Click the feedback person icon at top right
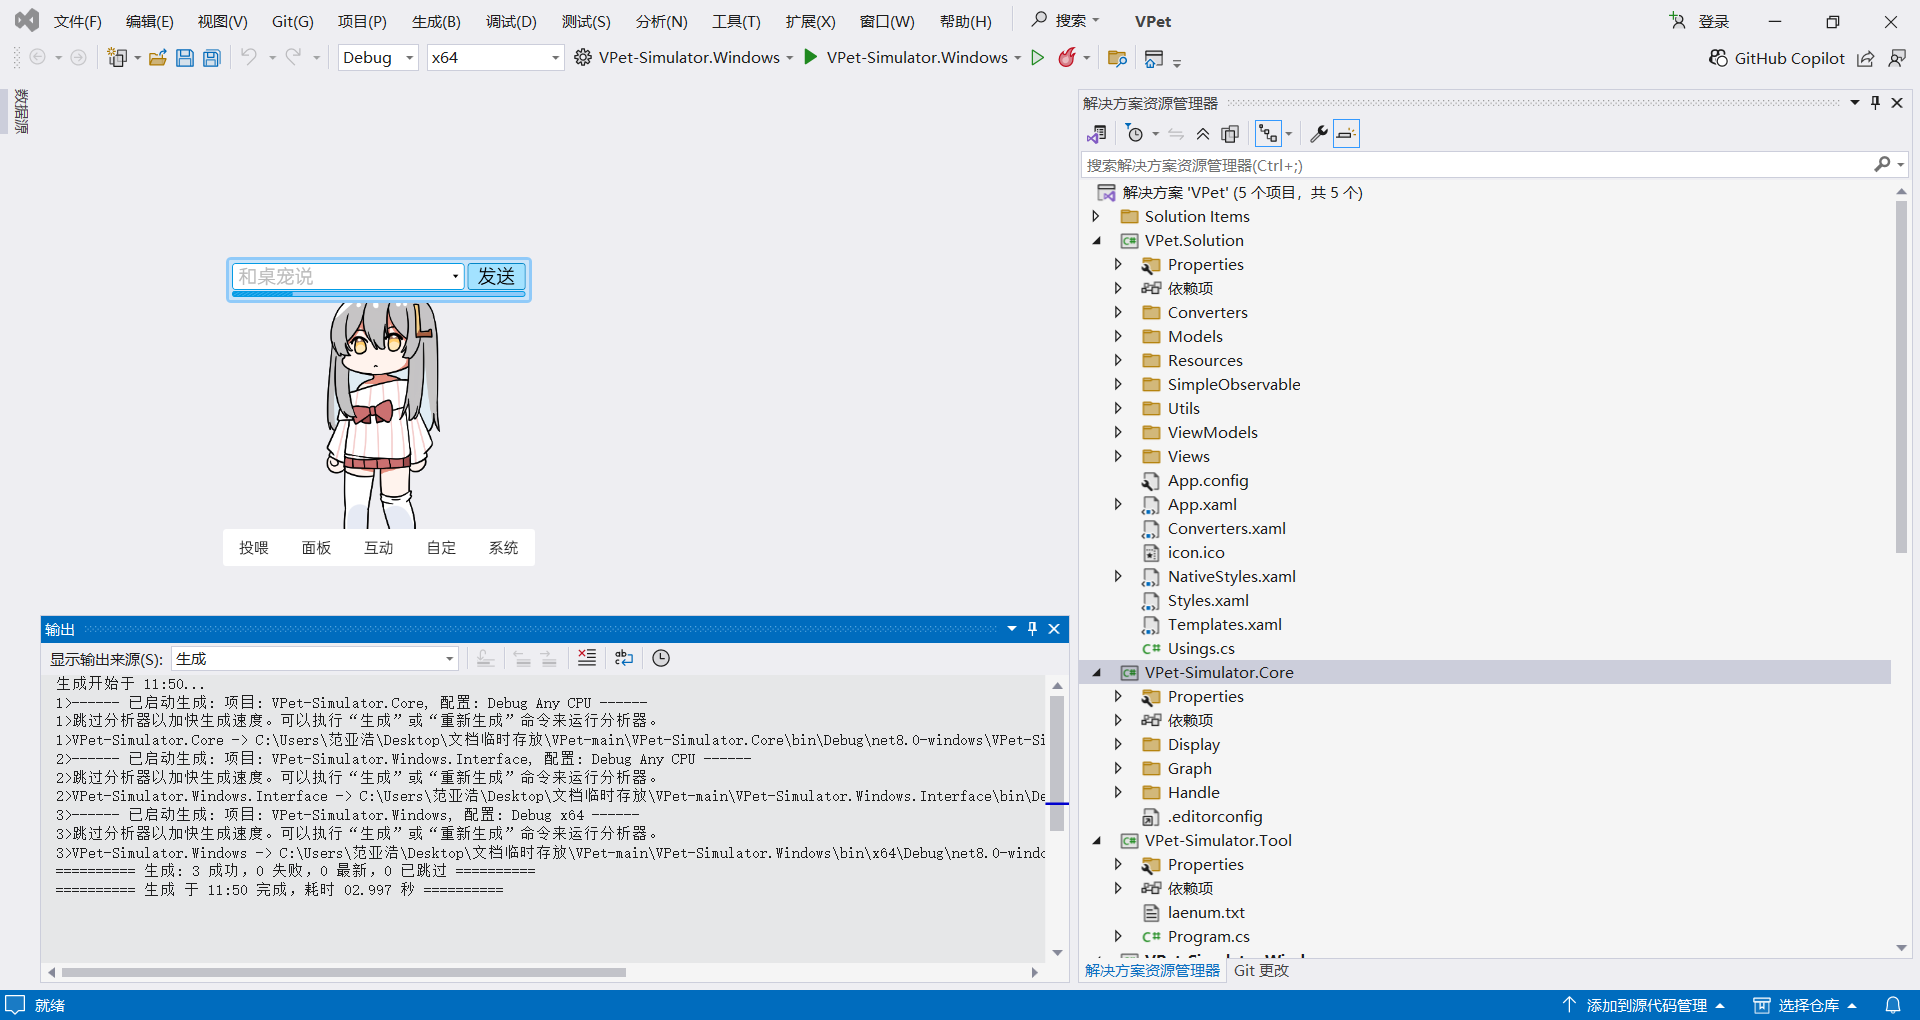The width and height of the screenshot is (1920, 1020). pyautogui.click(x=1896, y=58)
